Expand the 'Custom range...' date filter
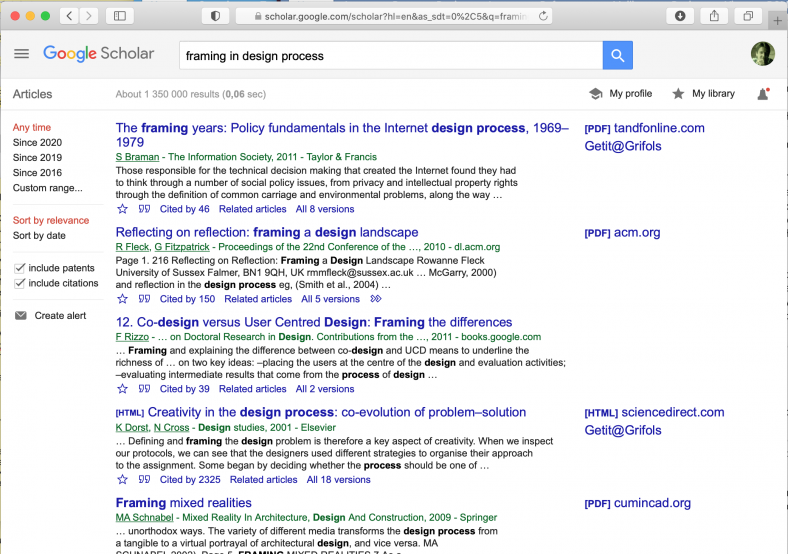The image size is (788, 554). (47, 188)
